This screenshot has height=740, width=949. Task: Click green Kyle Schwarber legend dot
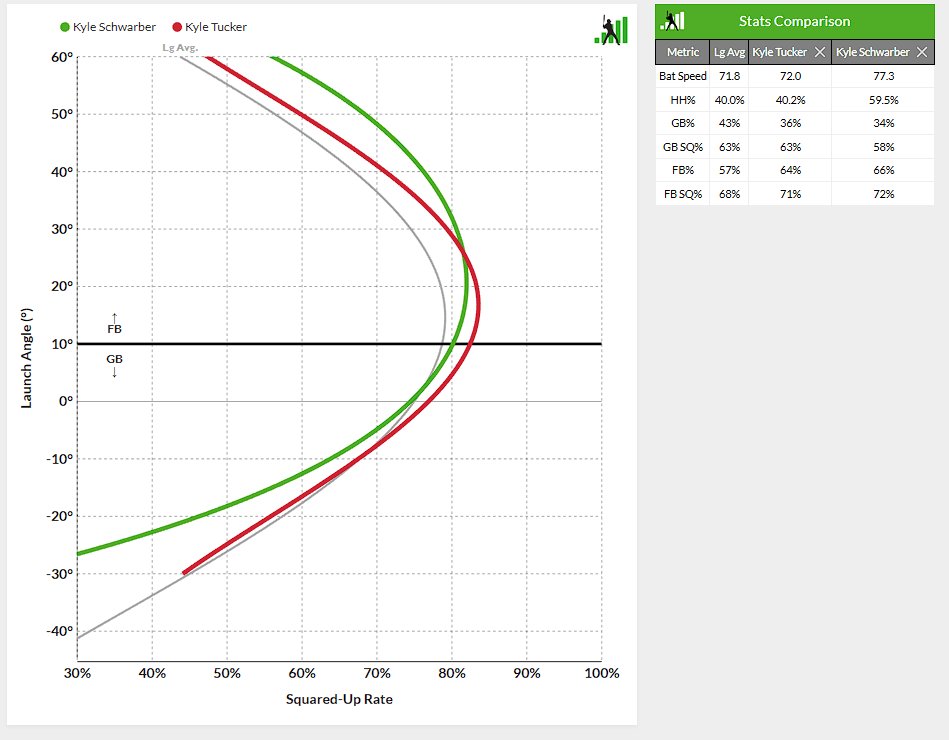pos(65,27)
